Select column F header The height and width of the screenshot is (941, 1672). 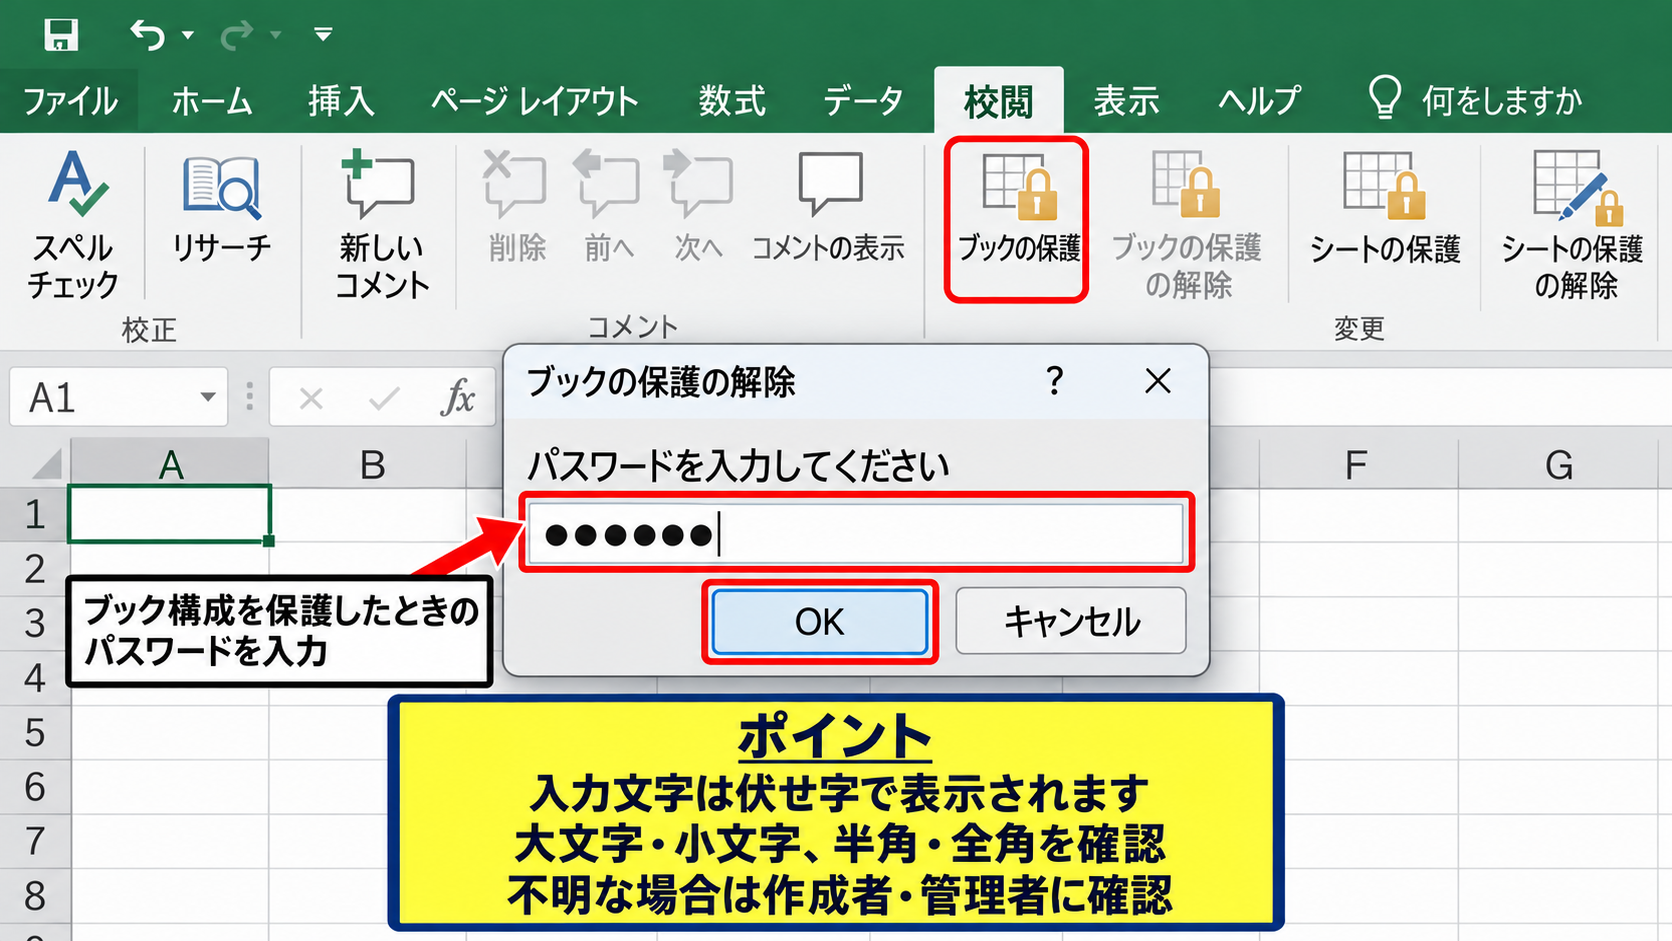coord(1356,465)
